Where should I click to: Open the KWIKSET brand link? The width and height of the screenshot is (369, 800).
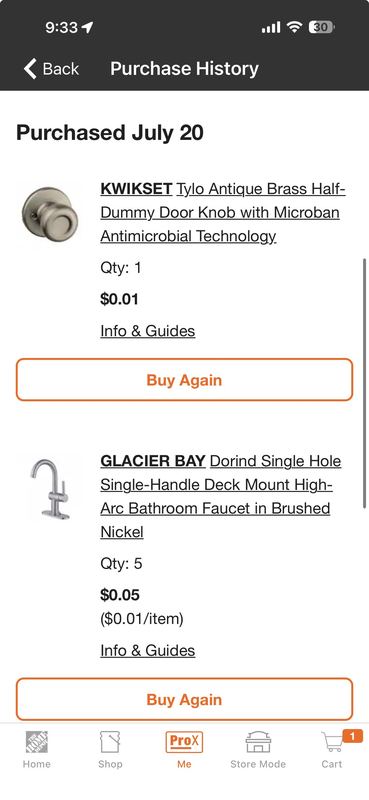[136, 189]
